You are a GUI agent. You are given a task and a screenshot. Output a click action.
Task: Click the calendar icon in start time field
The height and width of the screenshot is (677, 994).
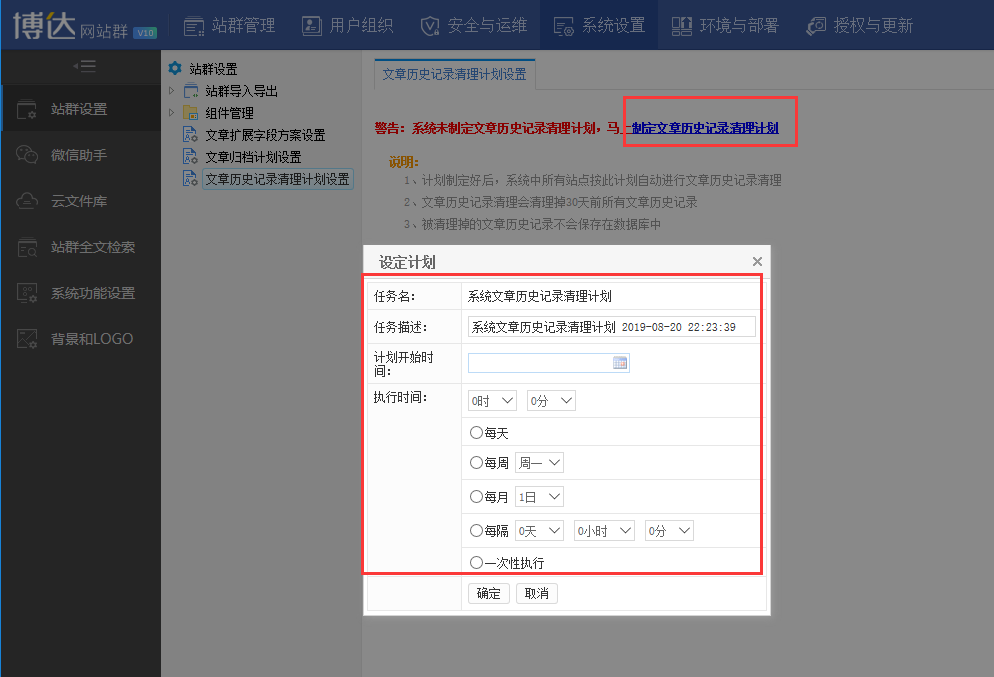point(619,363)
